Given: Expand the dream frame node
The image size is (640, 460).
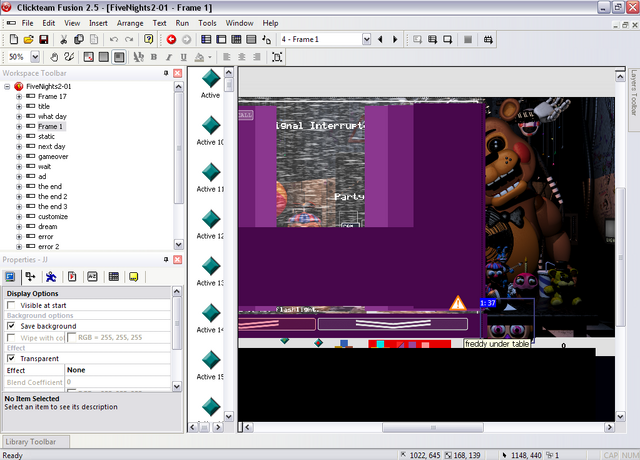Looking at the screenshot, I should (x=19, y=227).
